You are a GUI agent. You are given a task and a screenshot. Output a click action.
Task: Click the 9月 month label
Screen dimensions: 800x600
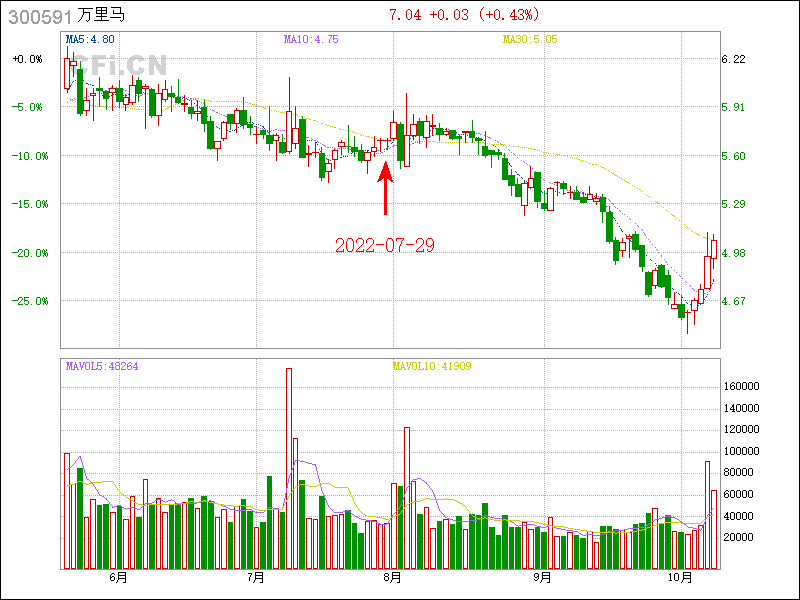pos(541,577)
